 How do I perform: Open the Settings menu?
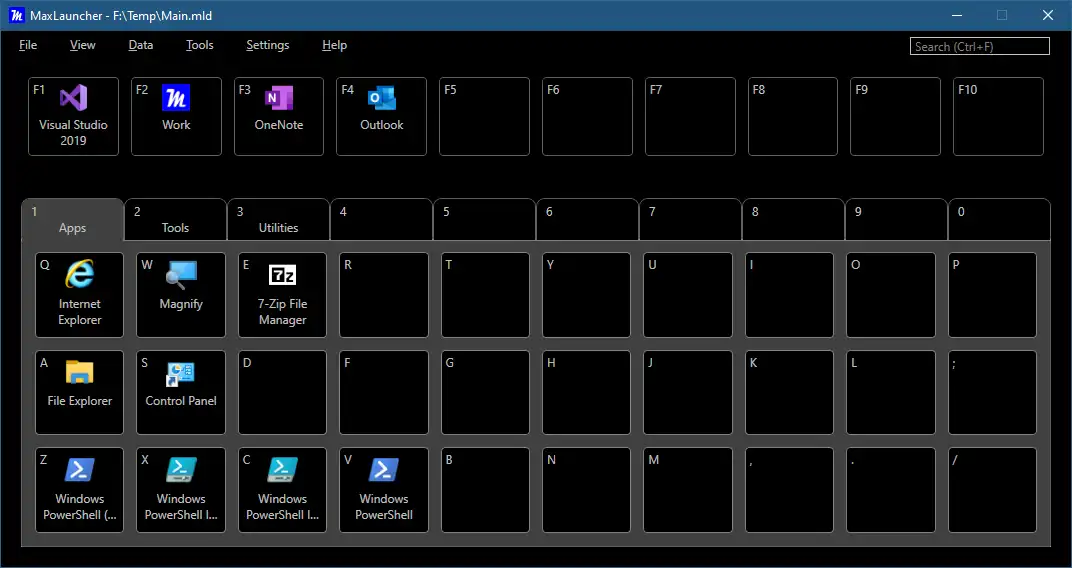coord(268,45)
